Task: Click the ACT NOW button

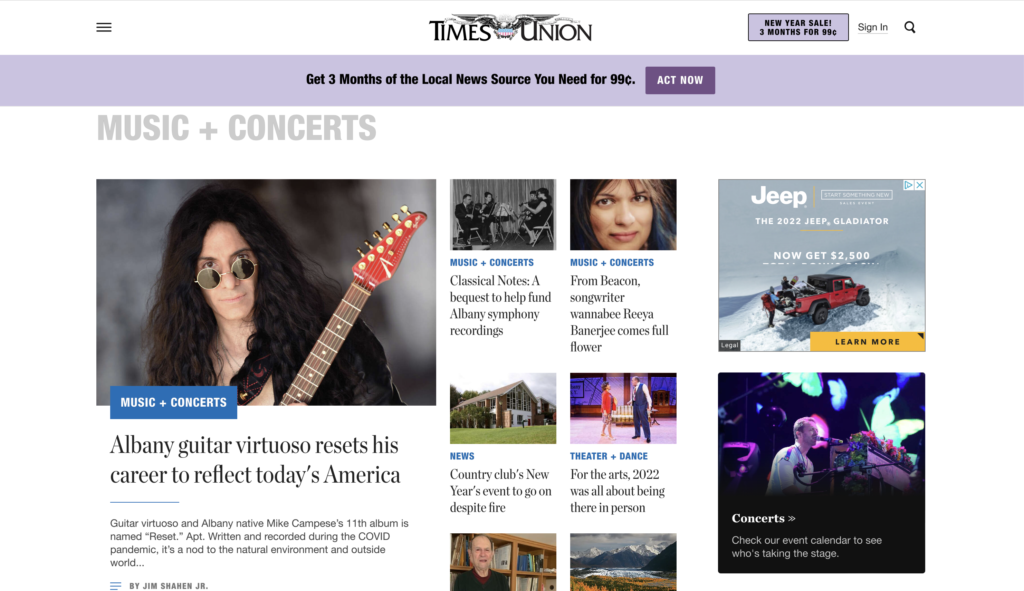Action: coord(680,80)
